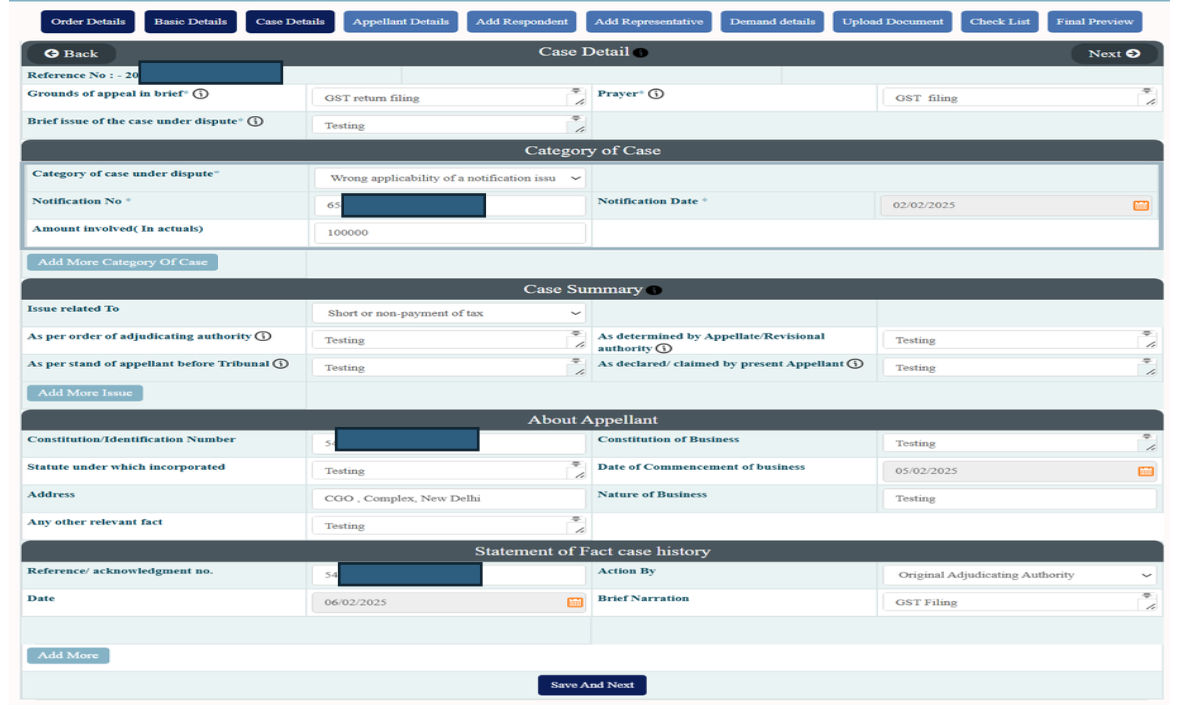Click info icon beside Grounds of appeal in brief
Viewport: 1178px width, 712px height.
201,94
